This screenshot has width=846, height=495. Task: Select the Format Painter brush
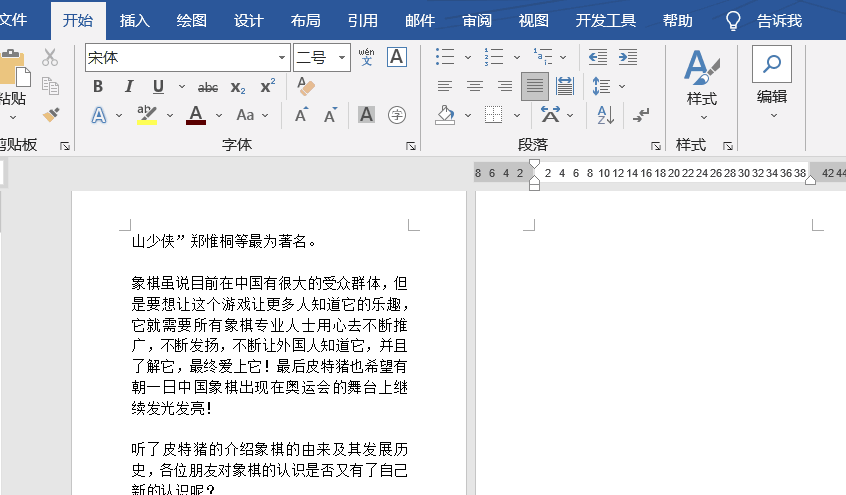(51, 114)
